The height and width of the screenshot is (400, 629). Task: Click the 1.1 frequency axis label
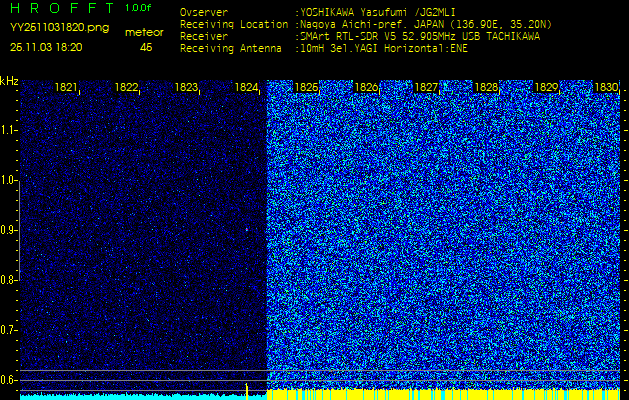pyautogui.click(x=7, y=130)
